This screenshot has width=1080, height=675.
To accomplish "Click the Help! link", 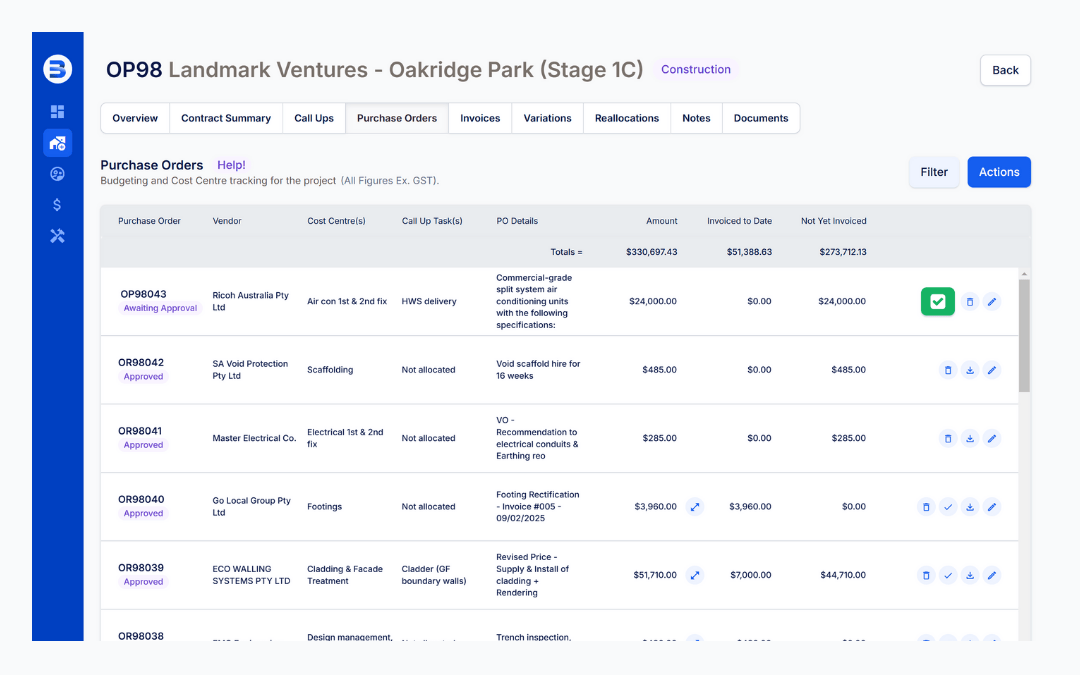I will pyautogui.click(x=231, y=165).
